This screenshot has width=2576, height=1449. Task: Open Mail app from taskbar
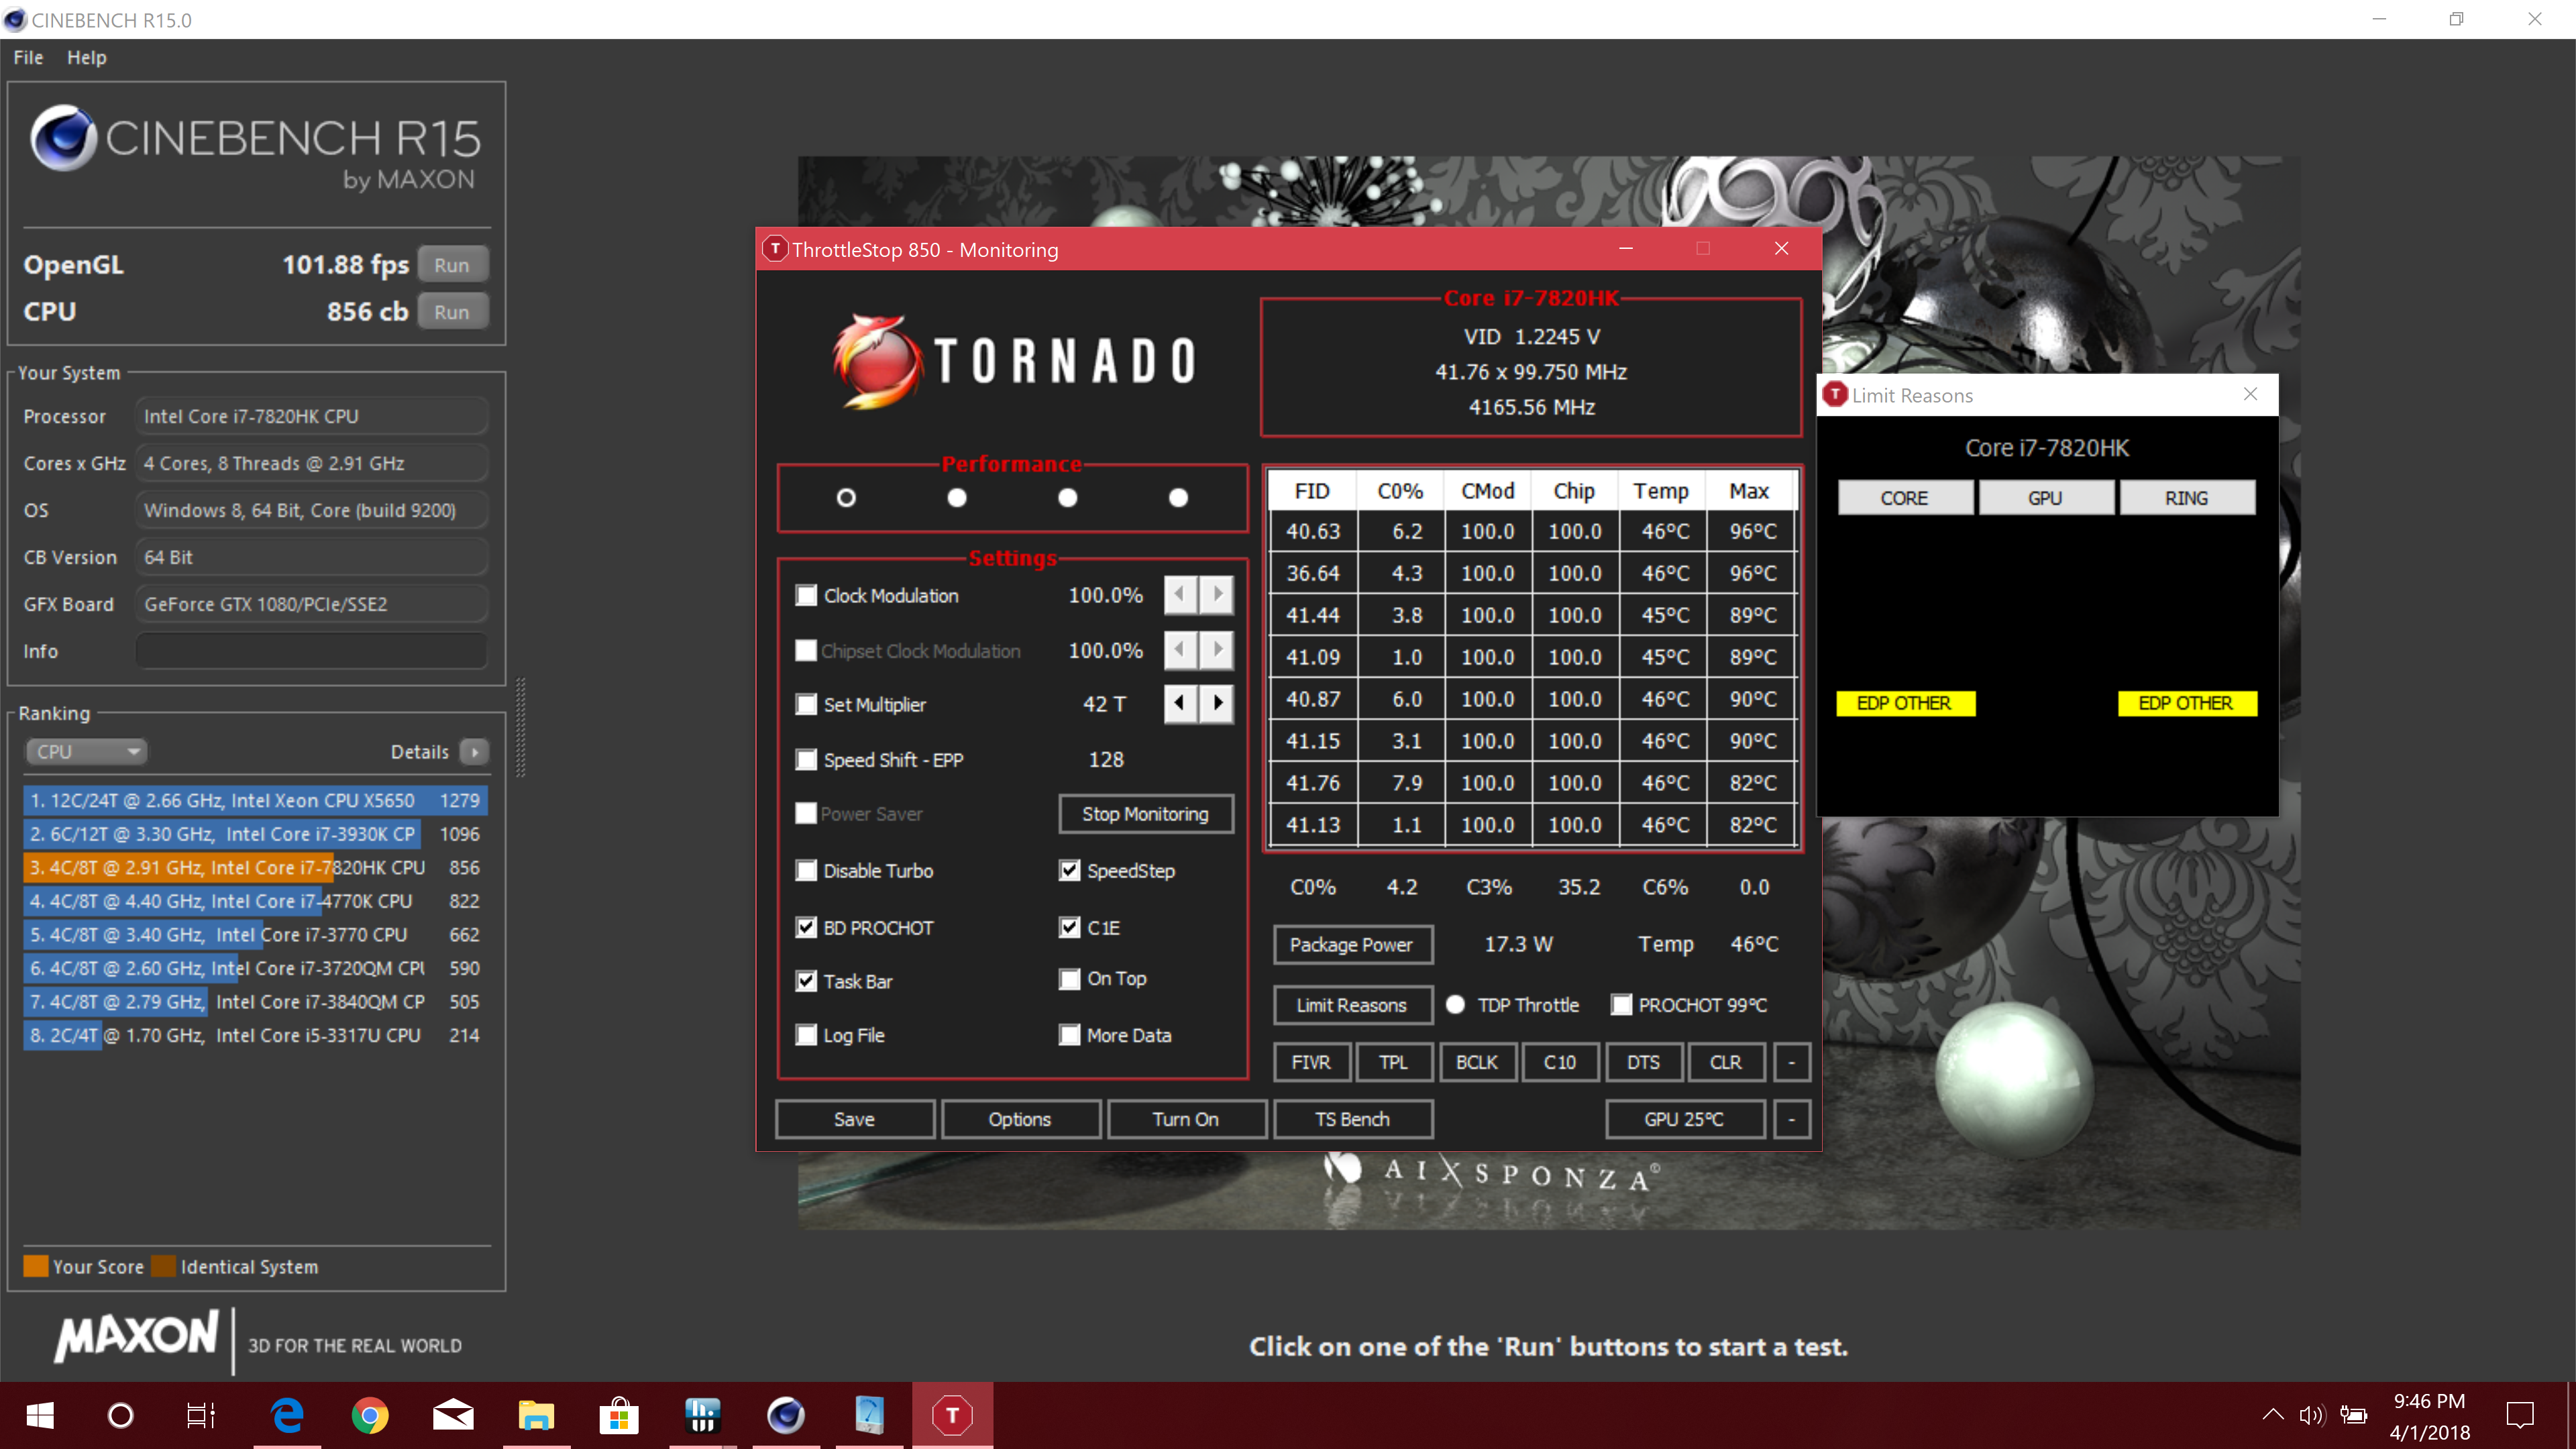click(x=453, y=1415)
